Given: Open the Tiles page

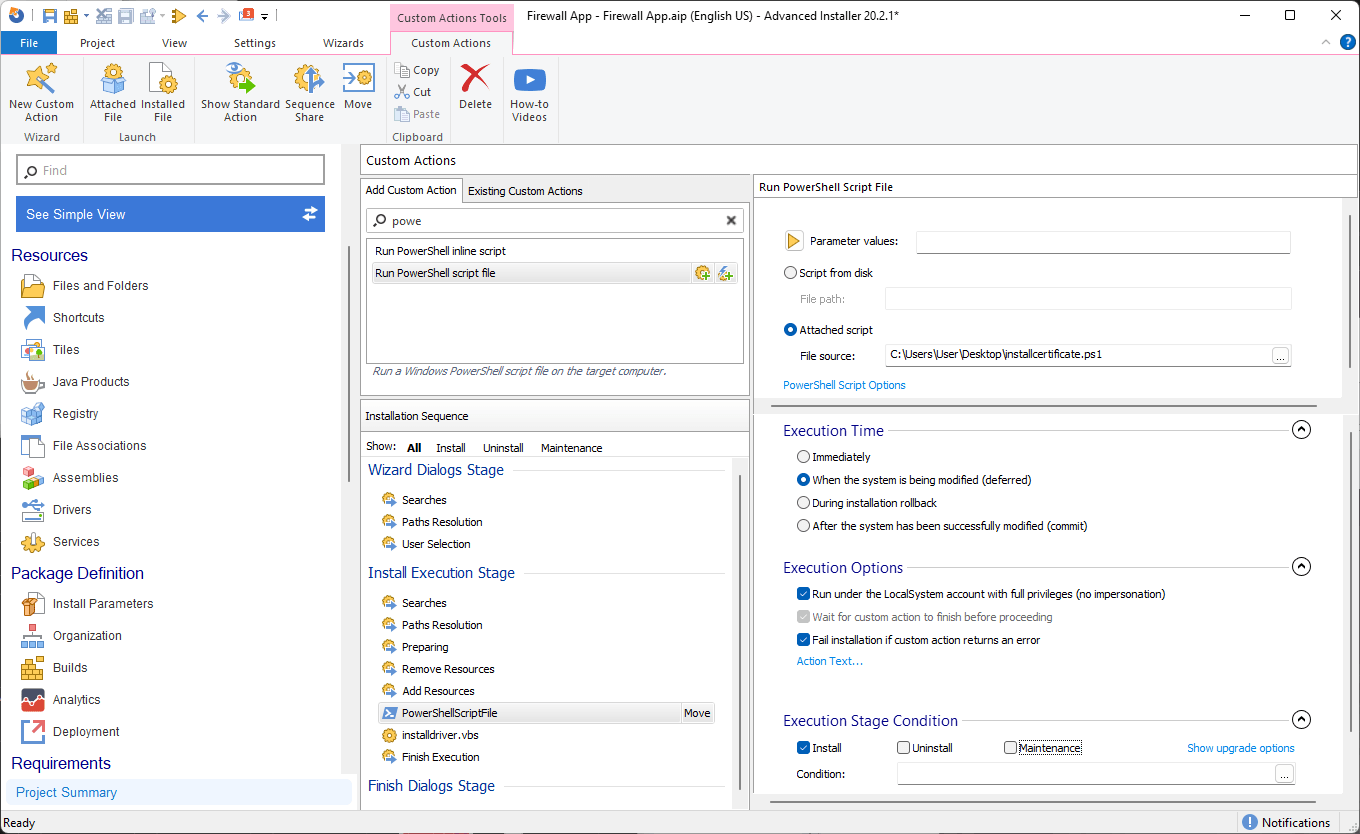Looking at the screenshot, I should [66, 350].
